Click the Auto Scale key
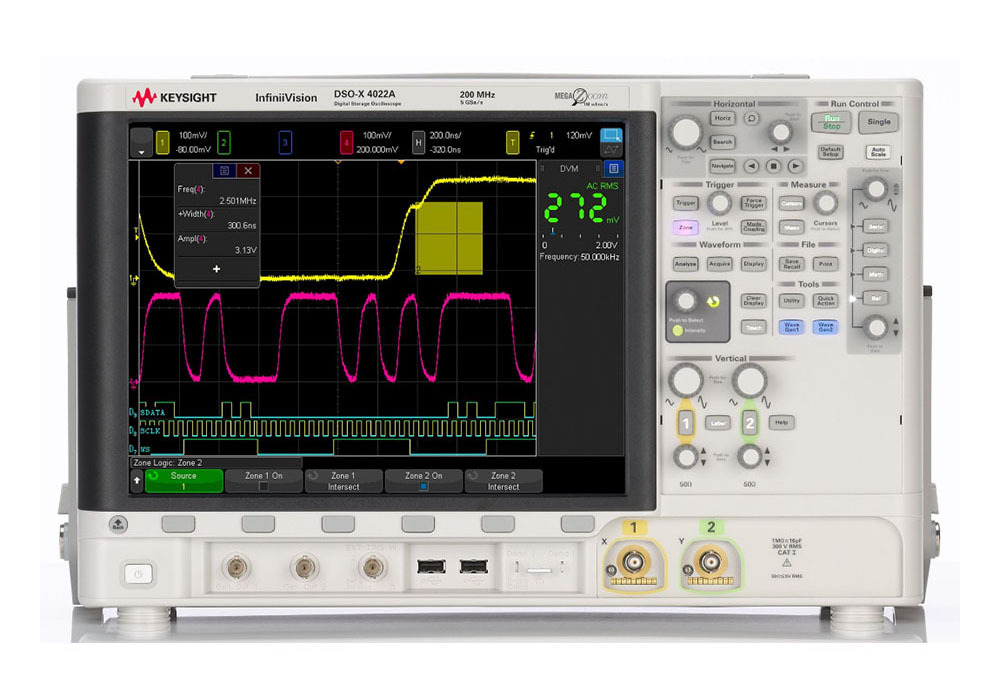 click(x=878, y=152)
